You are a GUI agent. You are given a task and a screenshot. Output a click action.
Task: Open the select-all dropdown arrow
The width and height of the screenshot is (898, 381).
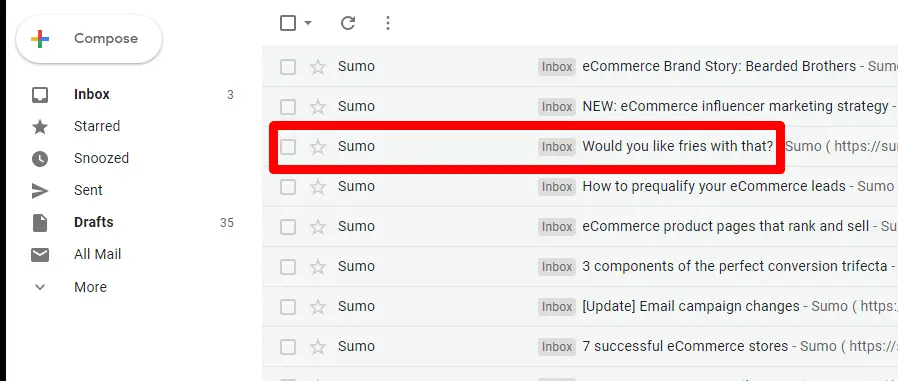point(308,23)
